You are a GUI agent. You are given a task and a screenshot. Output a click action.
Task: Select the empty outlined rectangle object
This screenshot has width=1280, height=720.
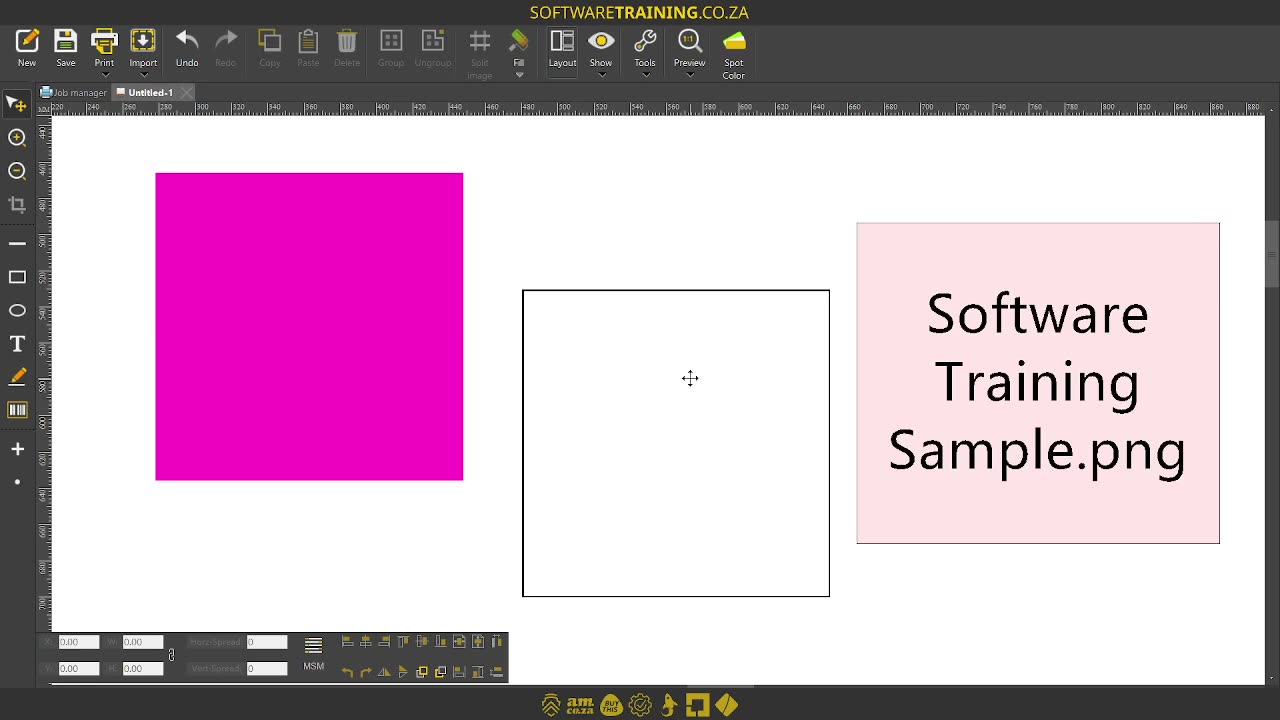coord(676,443)
